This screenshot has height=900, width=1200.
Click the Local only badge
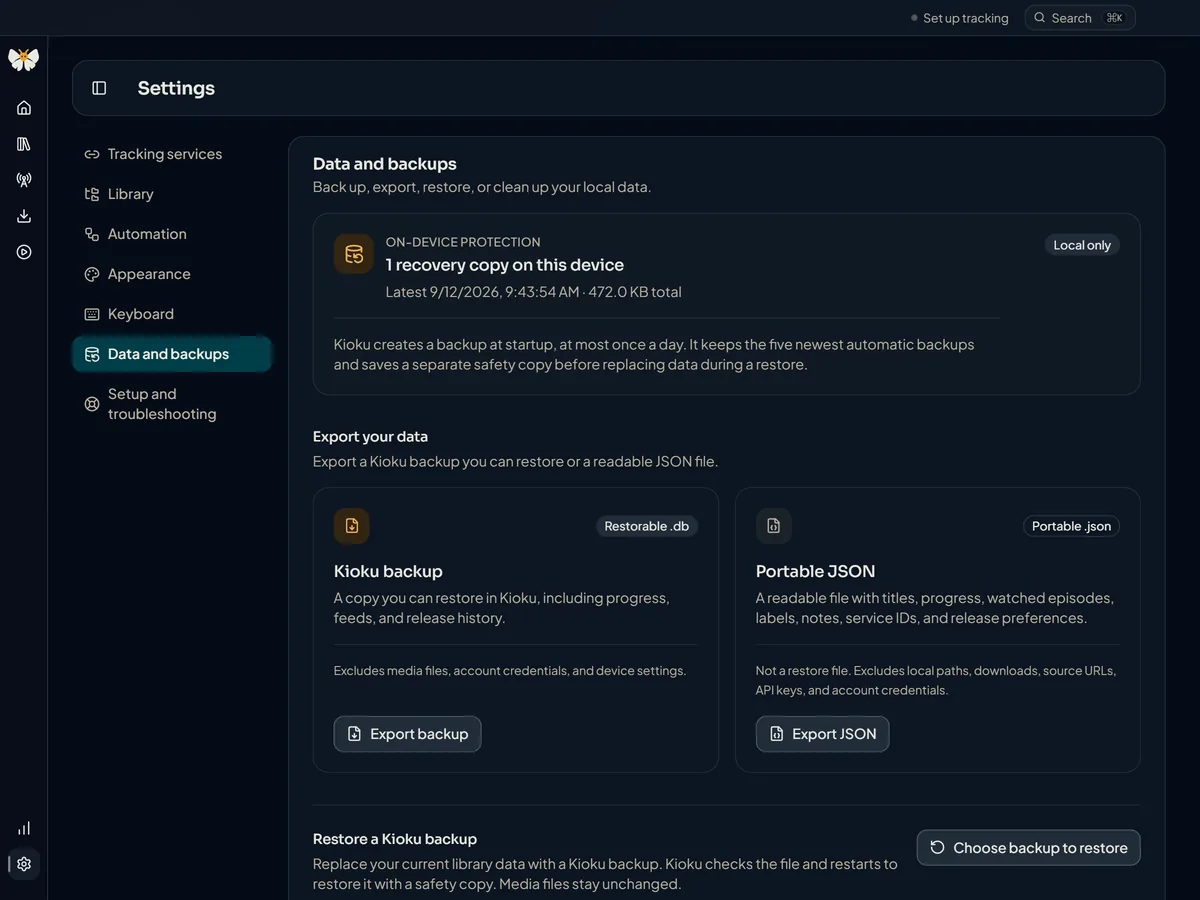(1082, 245)
